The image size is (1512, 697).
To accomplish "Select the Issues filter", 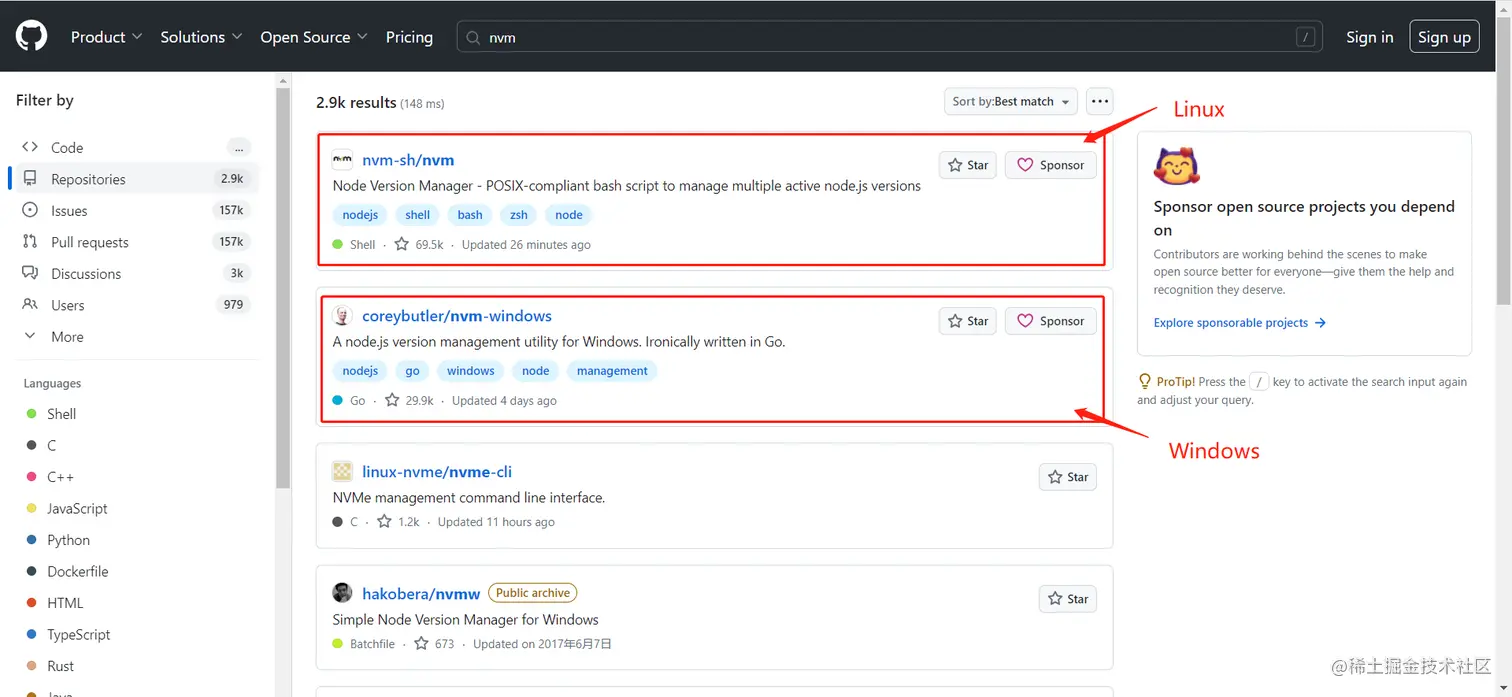I will (134, 210).
